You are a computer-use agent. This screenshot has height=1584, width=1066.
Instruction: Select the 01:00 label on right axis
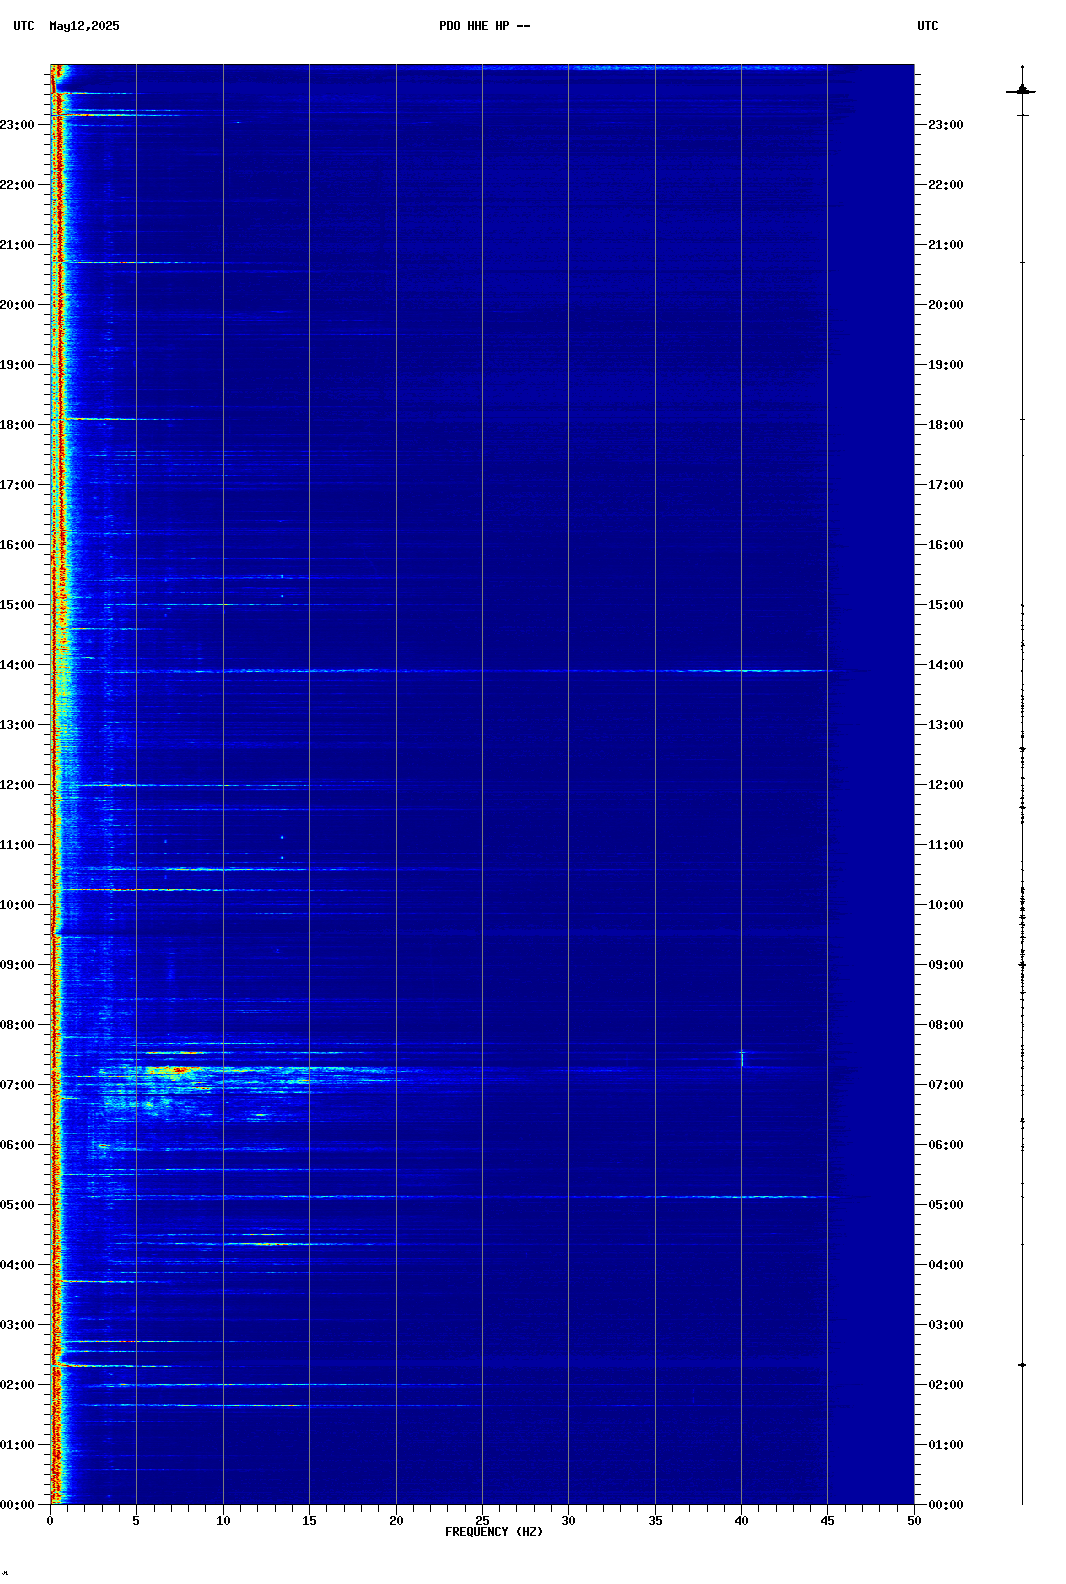pos(946,1445)
